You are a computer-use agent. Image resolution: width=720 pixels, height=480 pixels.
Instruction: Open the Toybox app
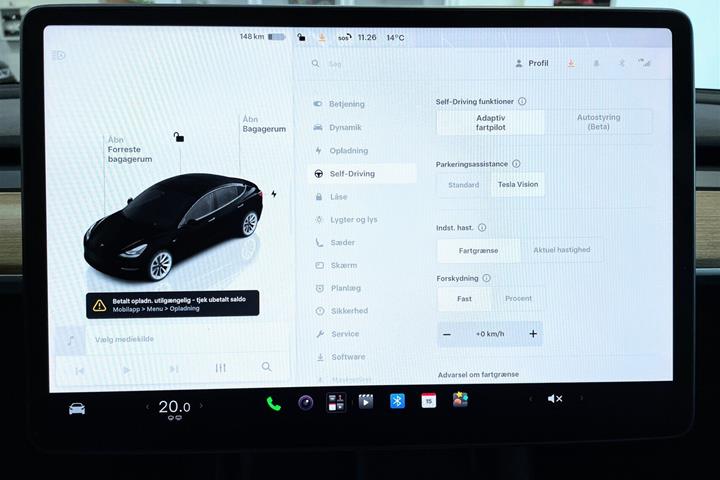pos(460,400)
